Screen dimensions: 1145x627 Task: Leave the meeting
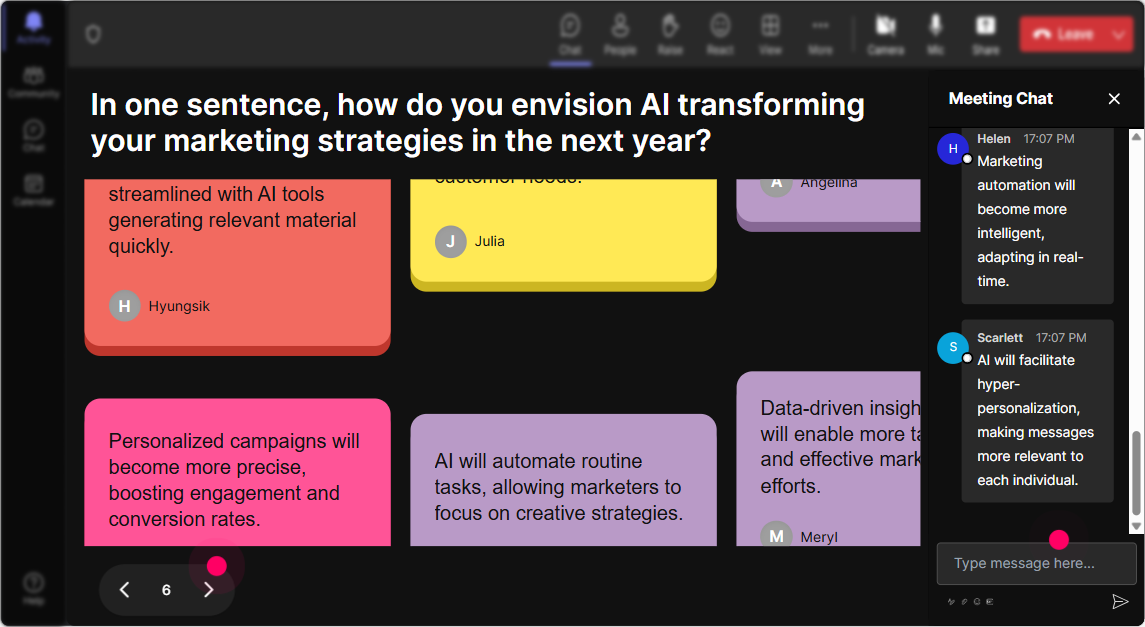[x=1065, y=34]
